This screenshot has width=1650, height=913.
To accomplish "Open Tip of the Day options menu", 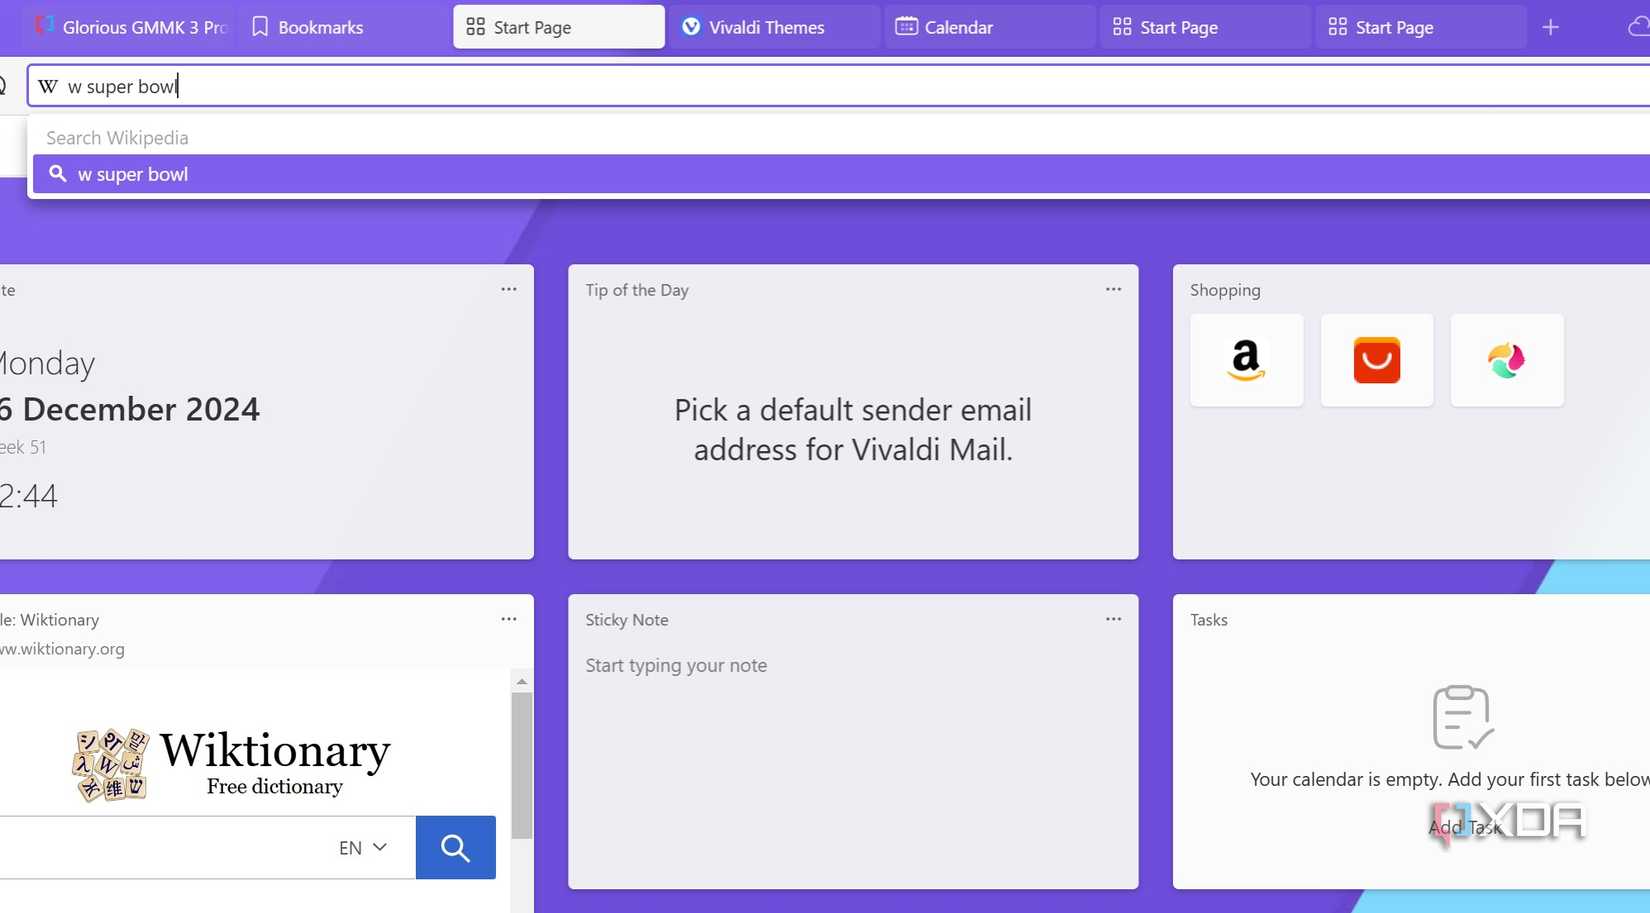I will tap(1113, 289).
